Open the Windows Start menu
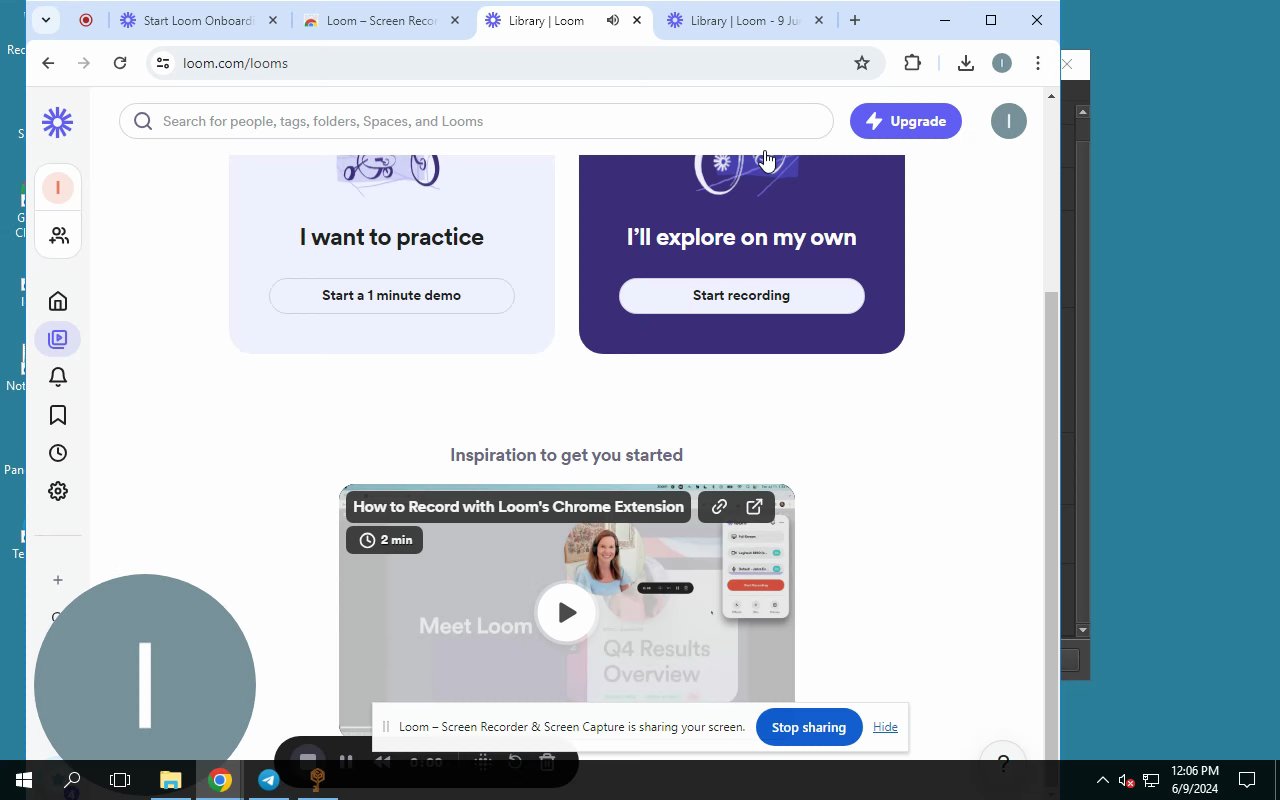Viewport: 1280px width, 800px height. point(24,780)
